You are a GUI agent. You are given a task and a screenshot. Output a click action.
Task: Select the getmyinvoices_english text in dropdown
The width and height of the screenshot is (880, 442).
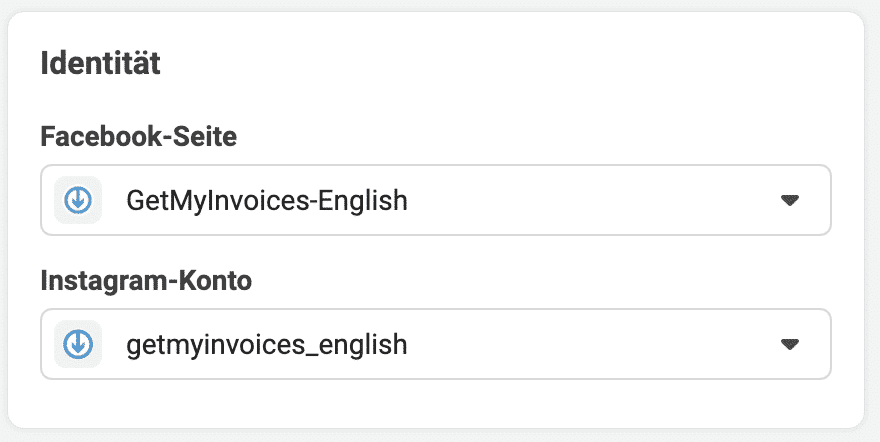pyautogui.click(x=267, y=344)
